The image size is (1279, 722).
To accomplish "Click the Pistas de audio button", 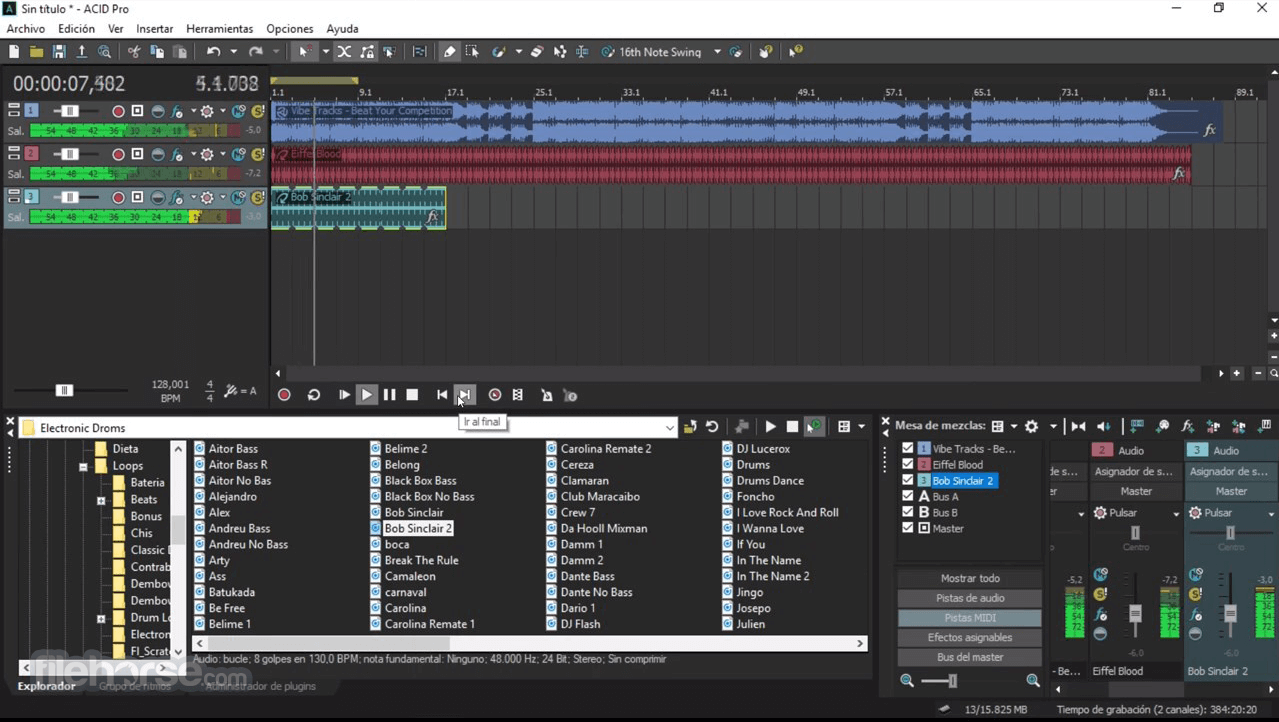I will click(x=970, y=598).
